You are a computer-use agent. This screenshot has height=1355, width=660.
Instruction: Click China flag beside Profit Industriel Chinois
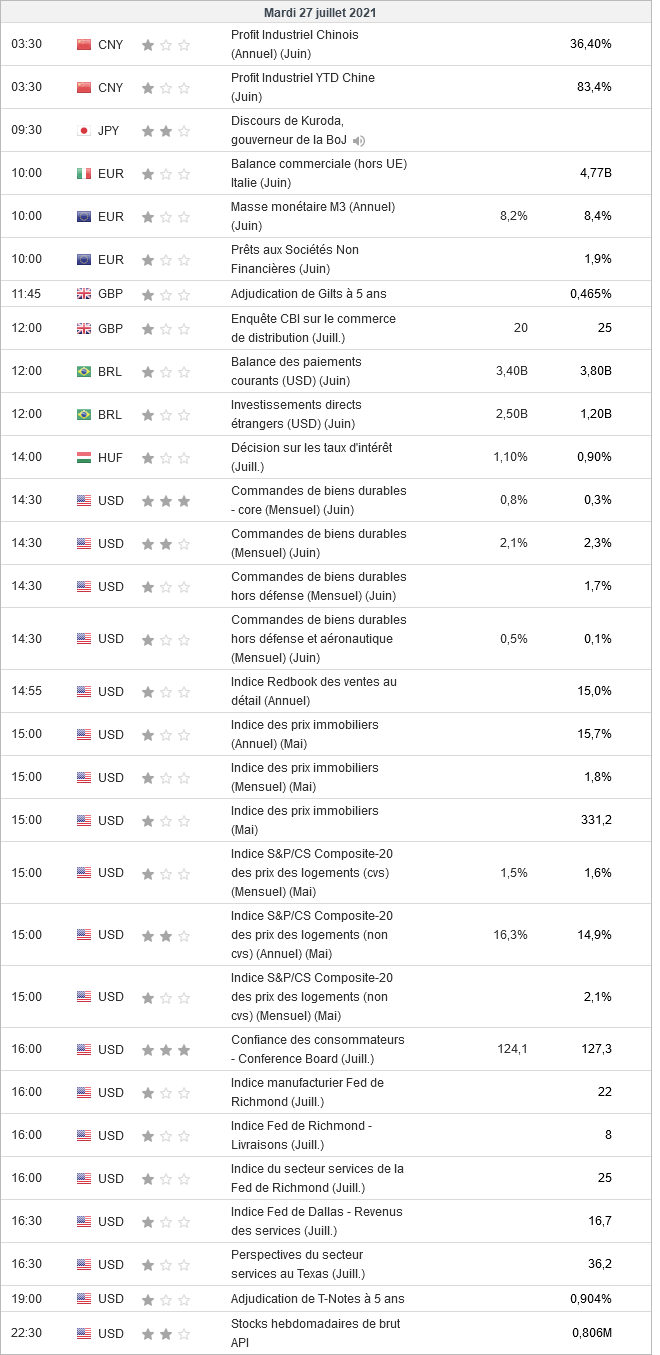pyautogui.click(x=84, y=45)
